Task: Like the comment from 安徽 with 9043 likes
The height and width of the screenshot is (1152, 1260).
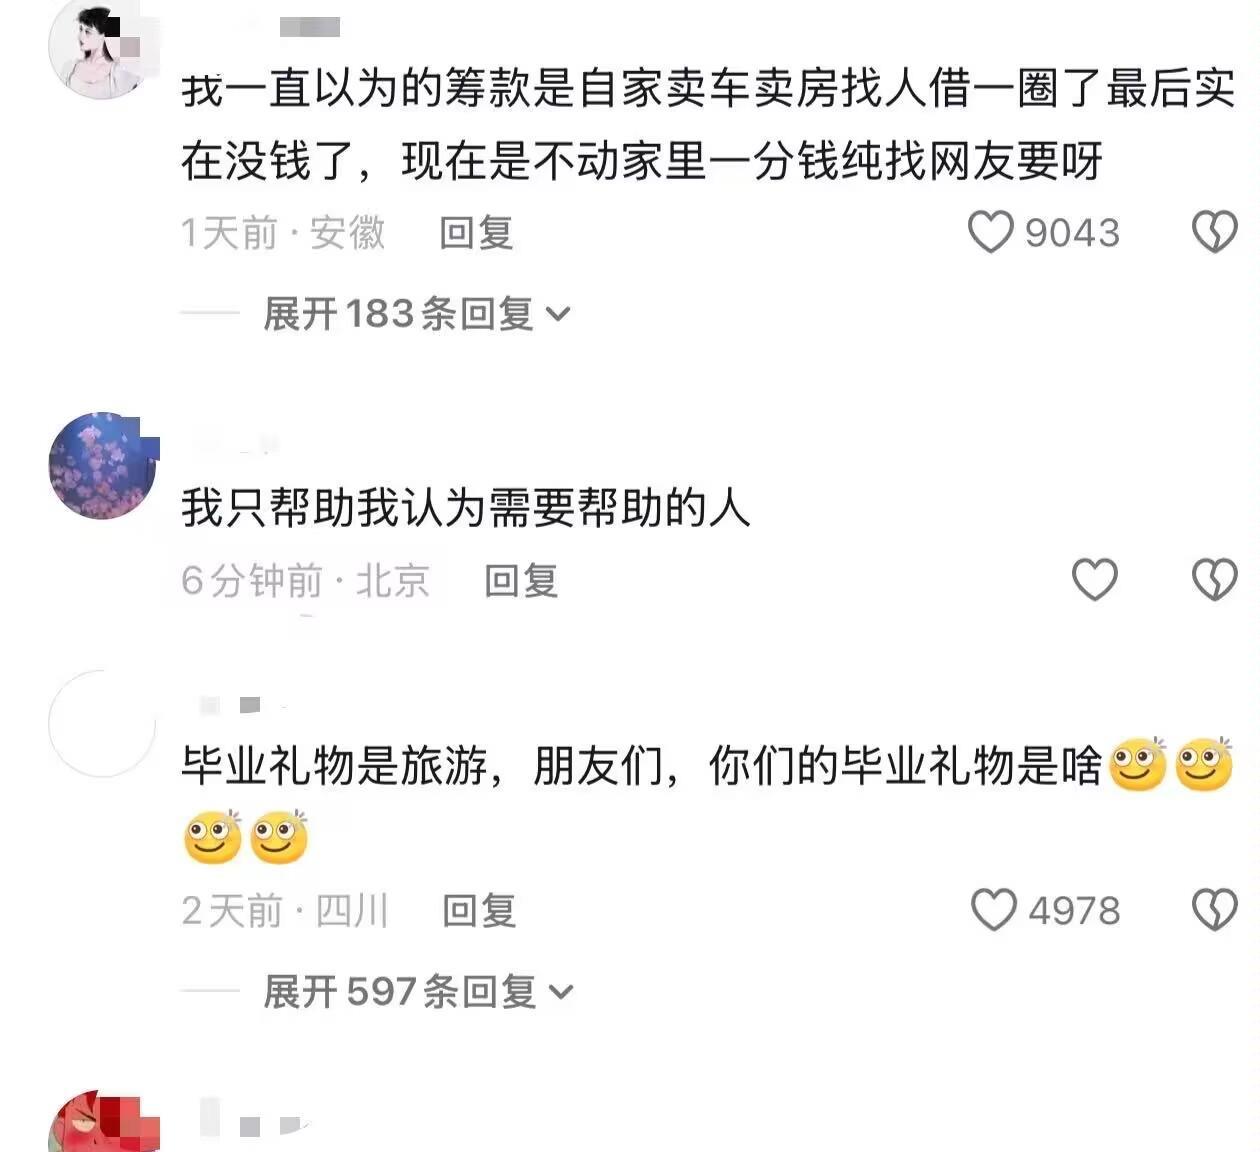Action: [991, 232]
